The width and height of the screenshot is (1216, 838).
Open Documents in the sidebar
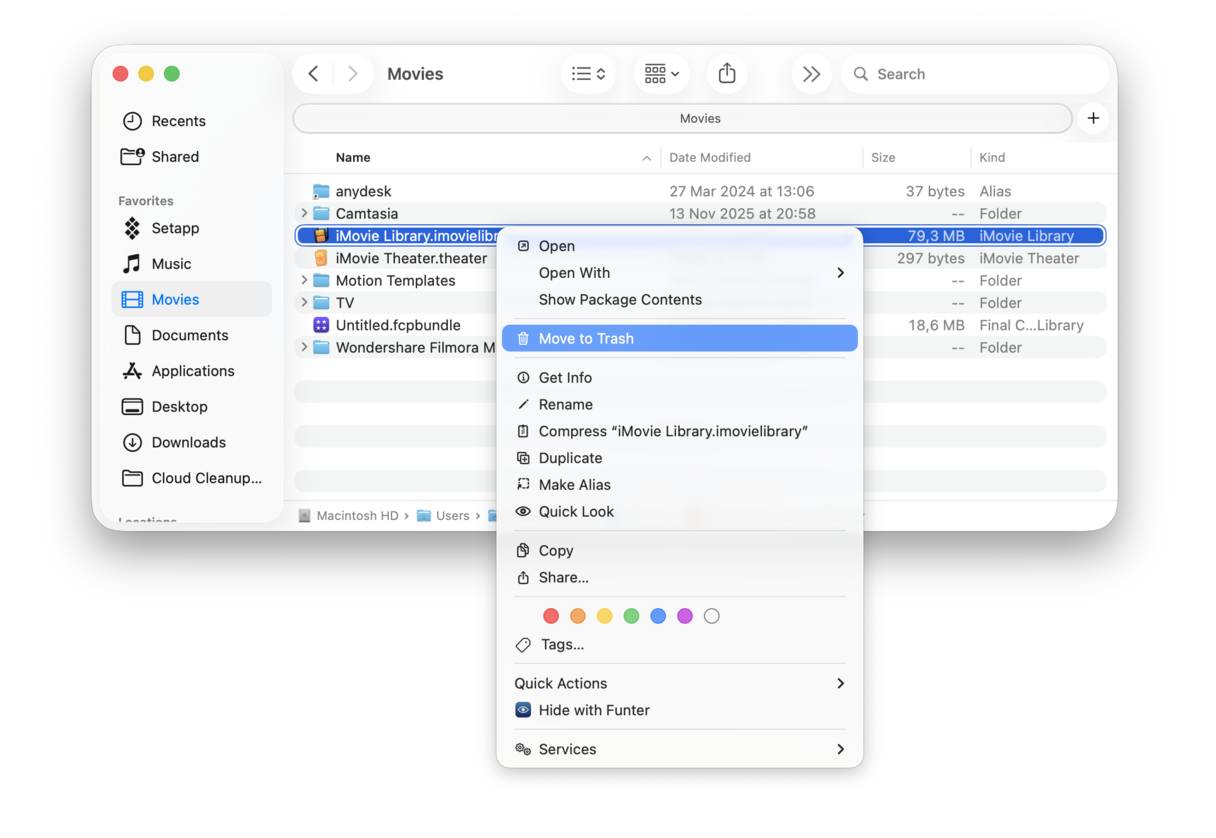coord(189,335)
